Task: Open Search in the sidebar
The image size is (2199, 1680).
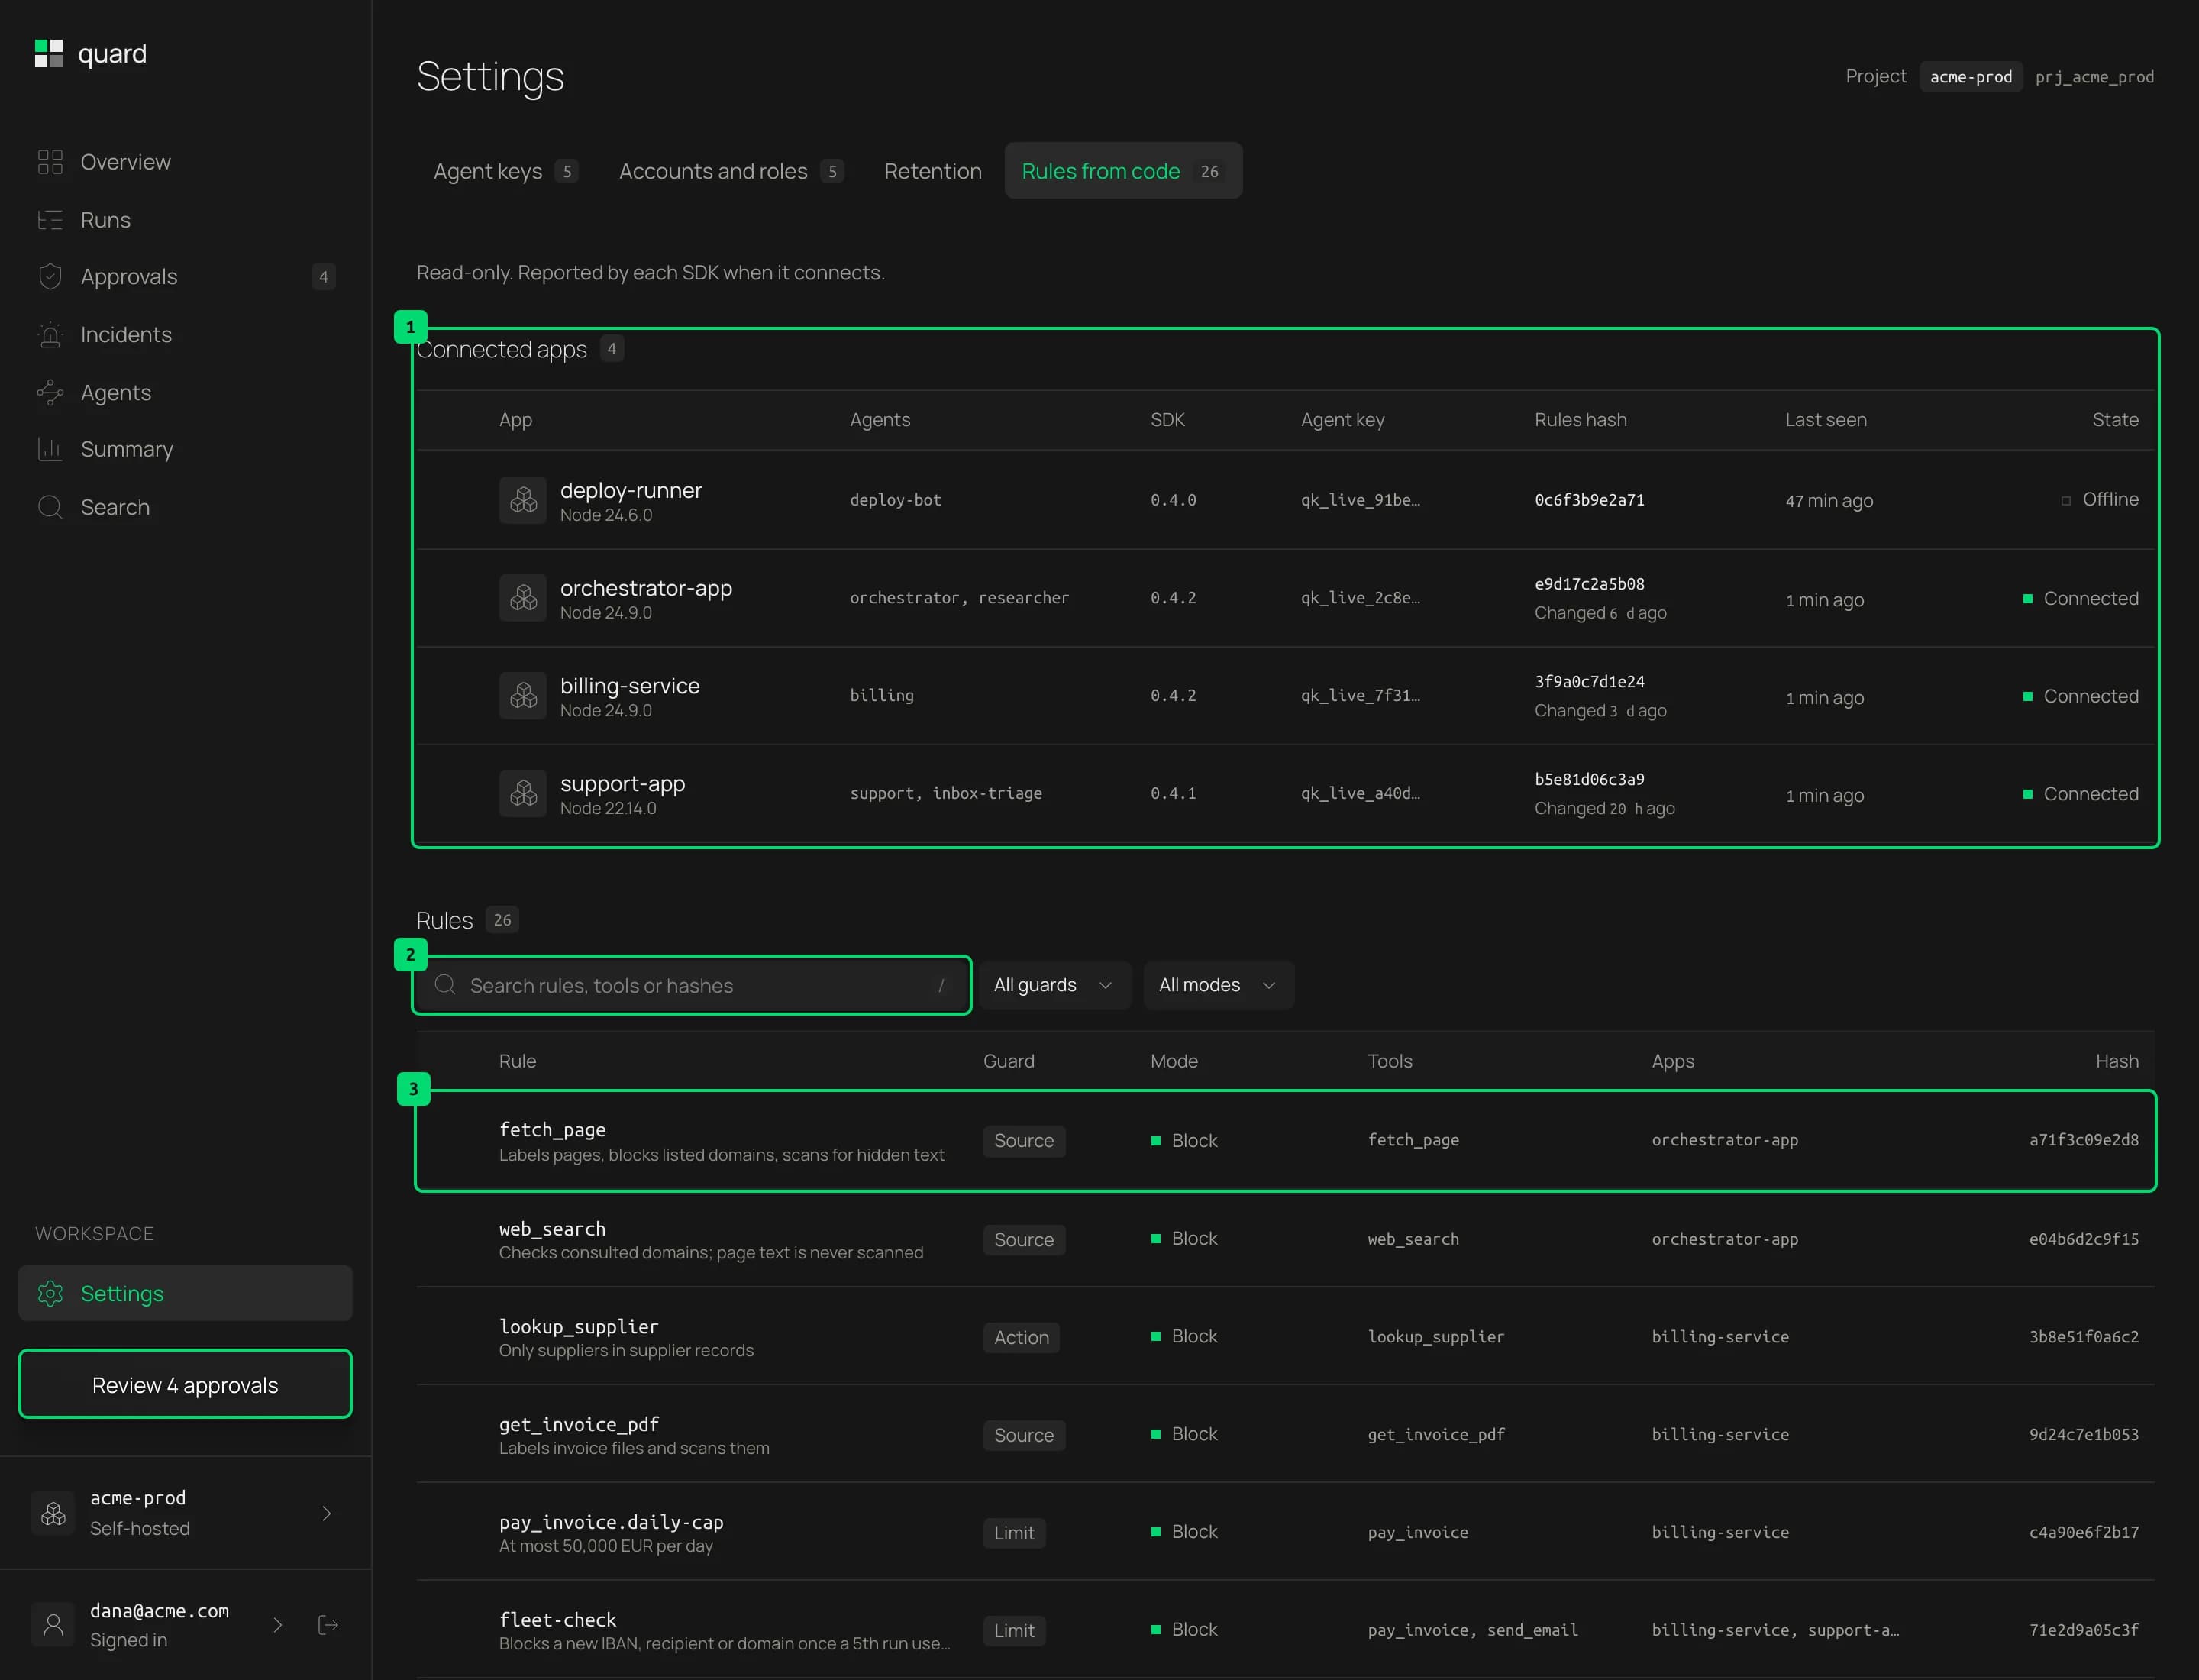Action: click(185, 507)
